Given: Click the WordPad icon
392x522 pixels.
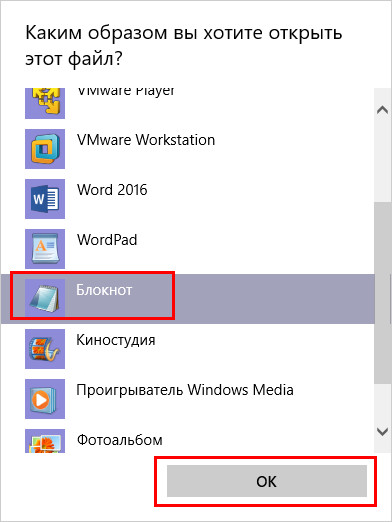Looking at the screenshot, I should [45, 249].
